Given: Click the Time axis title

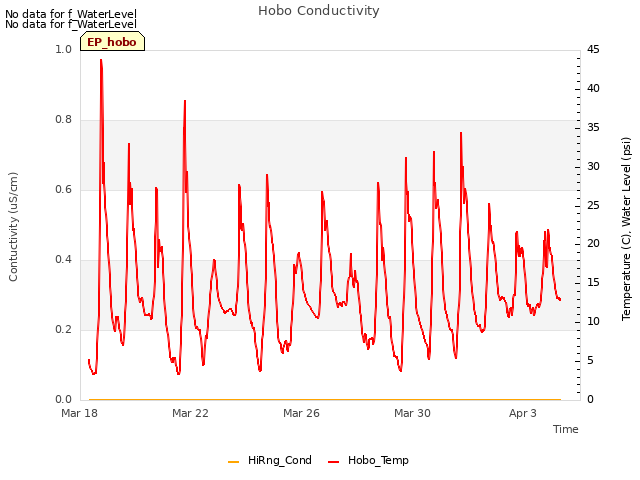Looking at the screenshot, I should (566, 429).
